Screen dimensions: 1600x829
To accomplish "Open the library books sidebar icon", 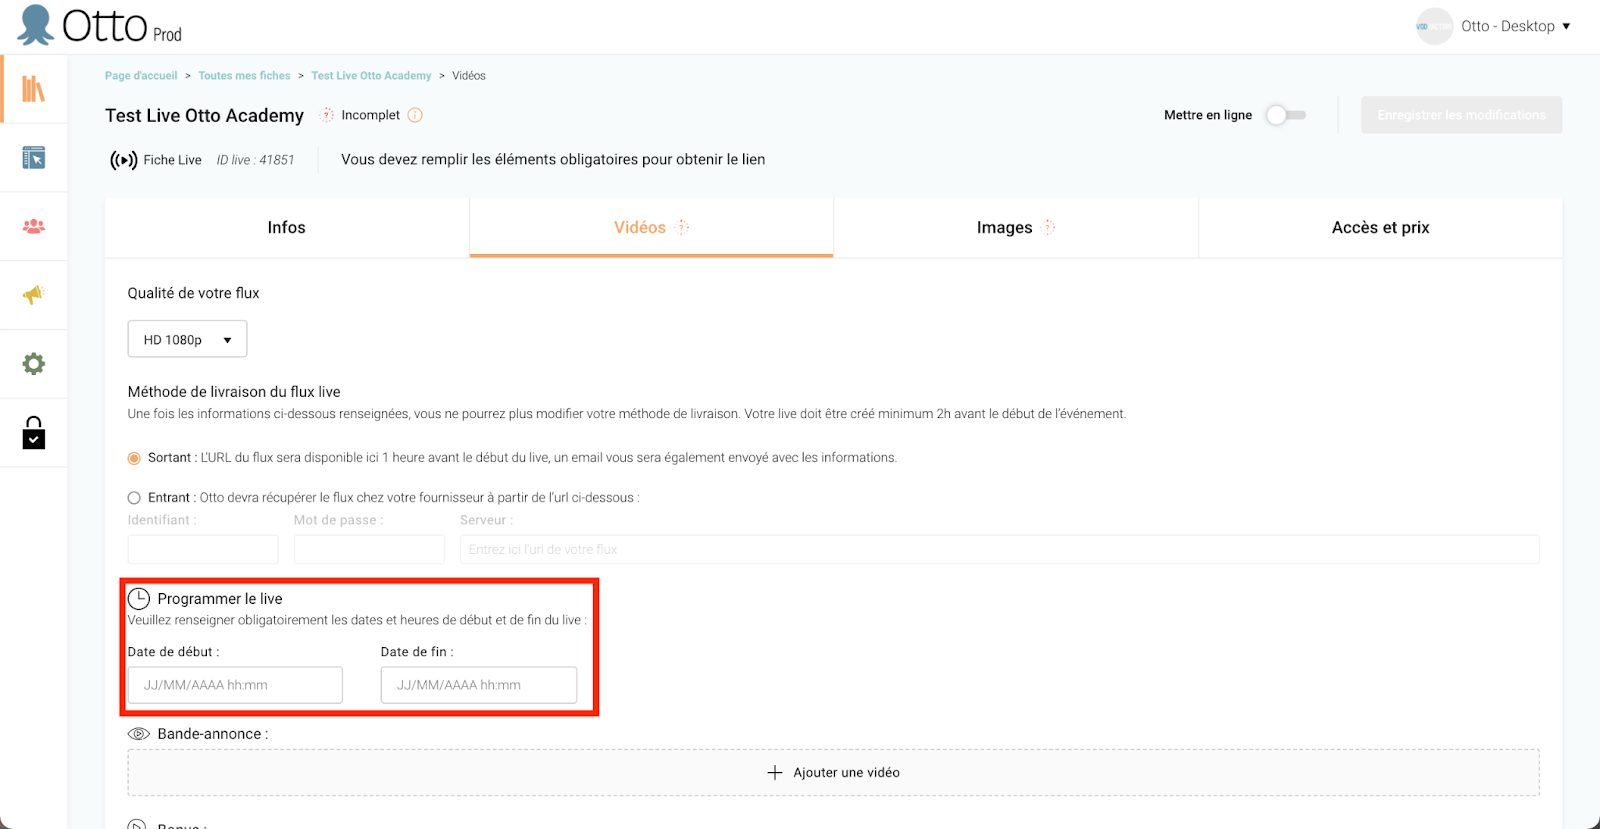I will click(34, 89).
